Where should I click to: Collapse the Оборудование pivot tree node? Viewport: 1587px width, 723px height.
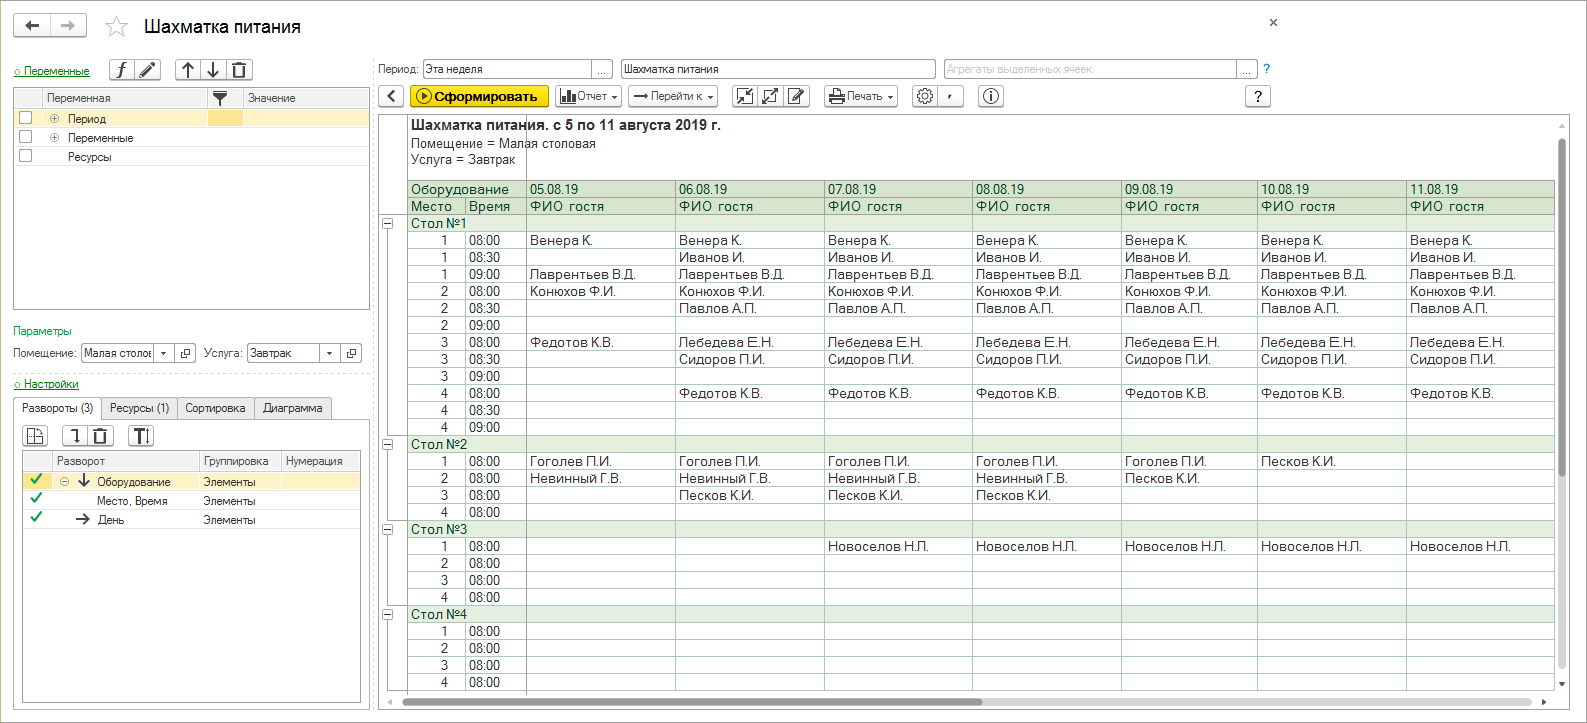[65, 482]
